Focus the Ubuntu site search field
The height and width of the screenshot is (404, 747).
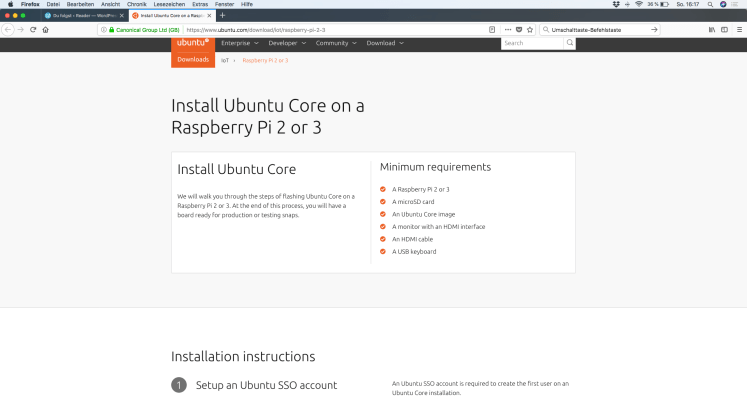click(x=532, y=43)
